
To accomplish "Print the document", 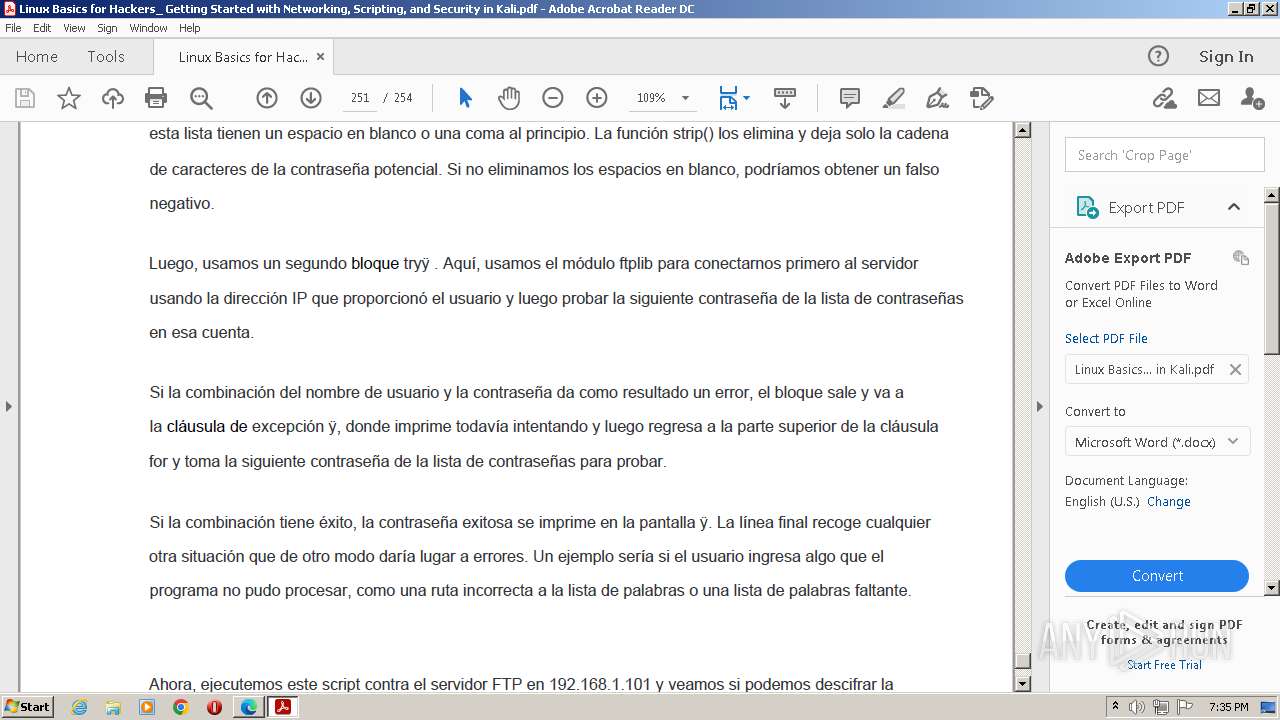I will pyautogui.click(x=156, y=98).
